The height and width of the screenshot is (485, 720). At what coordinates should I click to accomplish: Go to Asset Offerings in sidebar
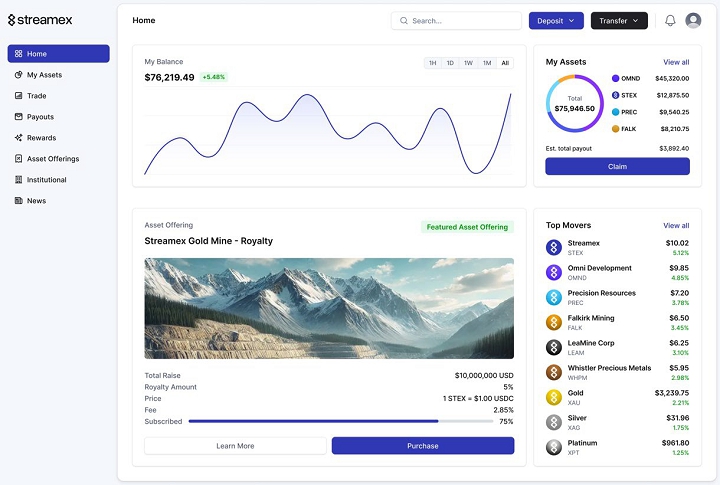pos(52,159)
